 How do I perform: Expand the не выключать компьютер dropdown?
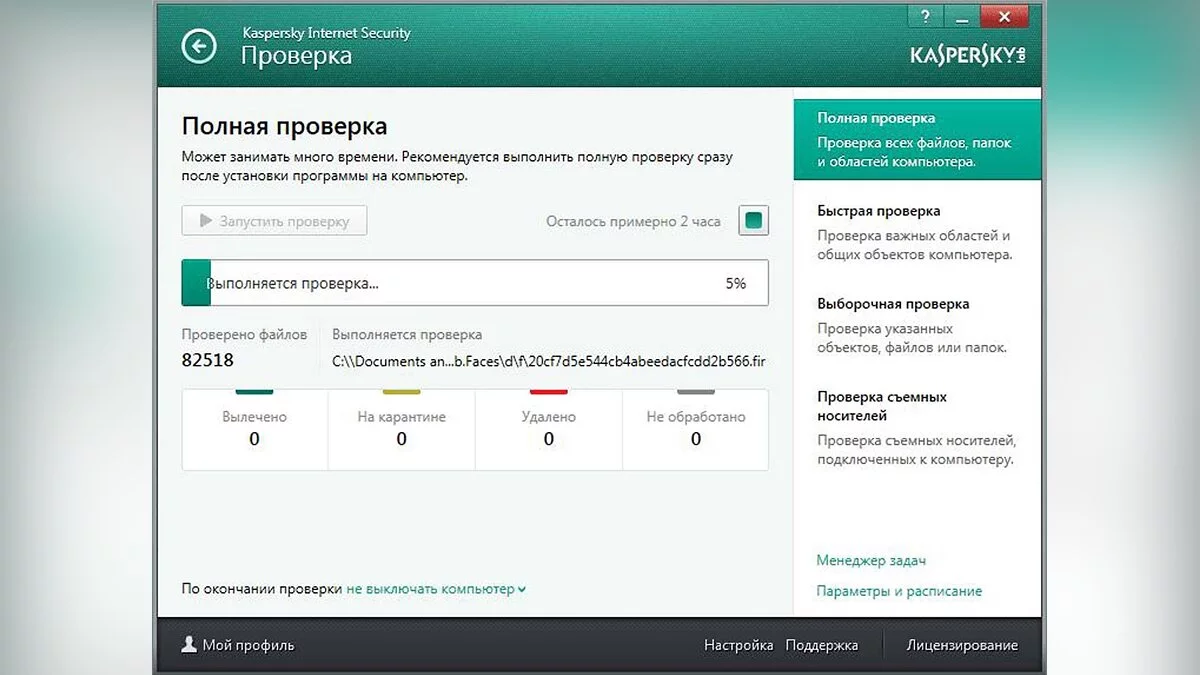(x=431, y=589)
